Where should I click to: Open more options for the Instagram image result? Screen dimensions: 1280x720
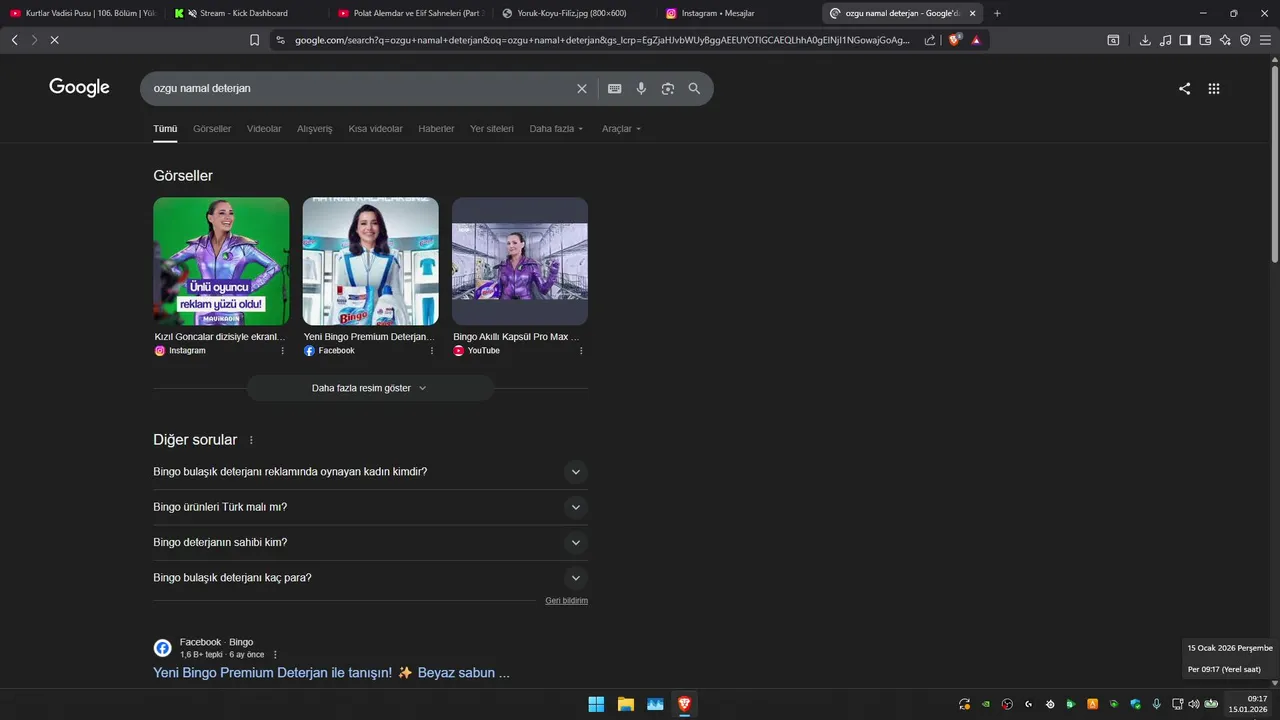[x=282, y=351]
